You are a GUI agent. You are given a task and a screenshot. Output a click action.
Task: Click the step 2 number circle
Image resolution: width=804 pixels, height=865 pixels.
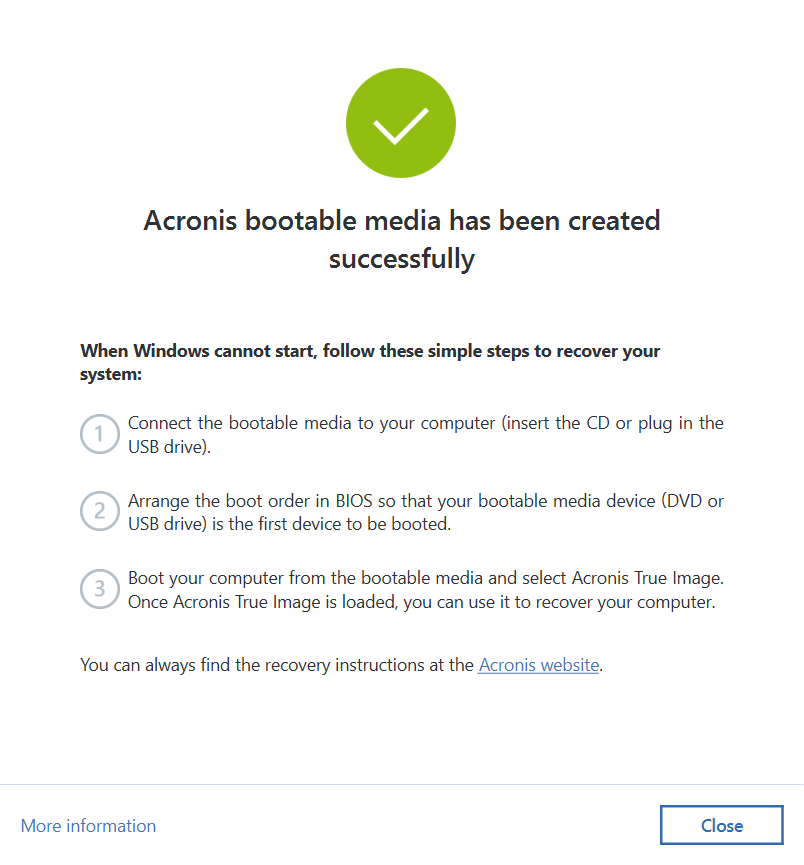[x=99, y=512]
